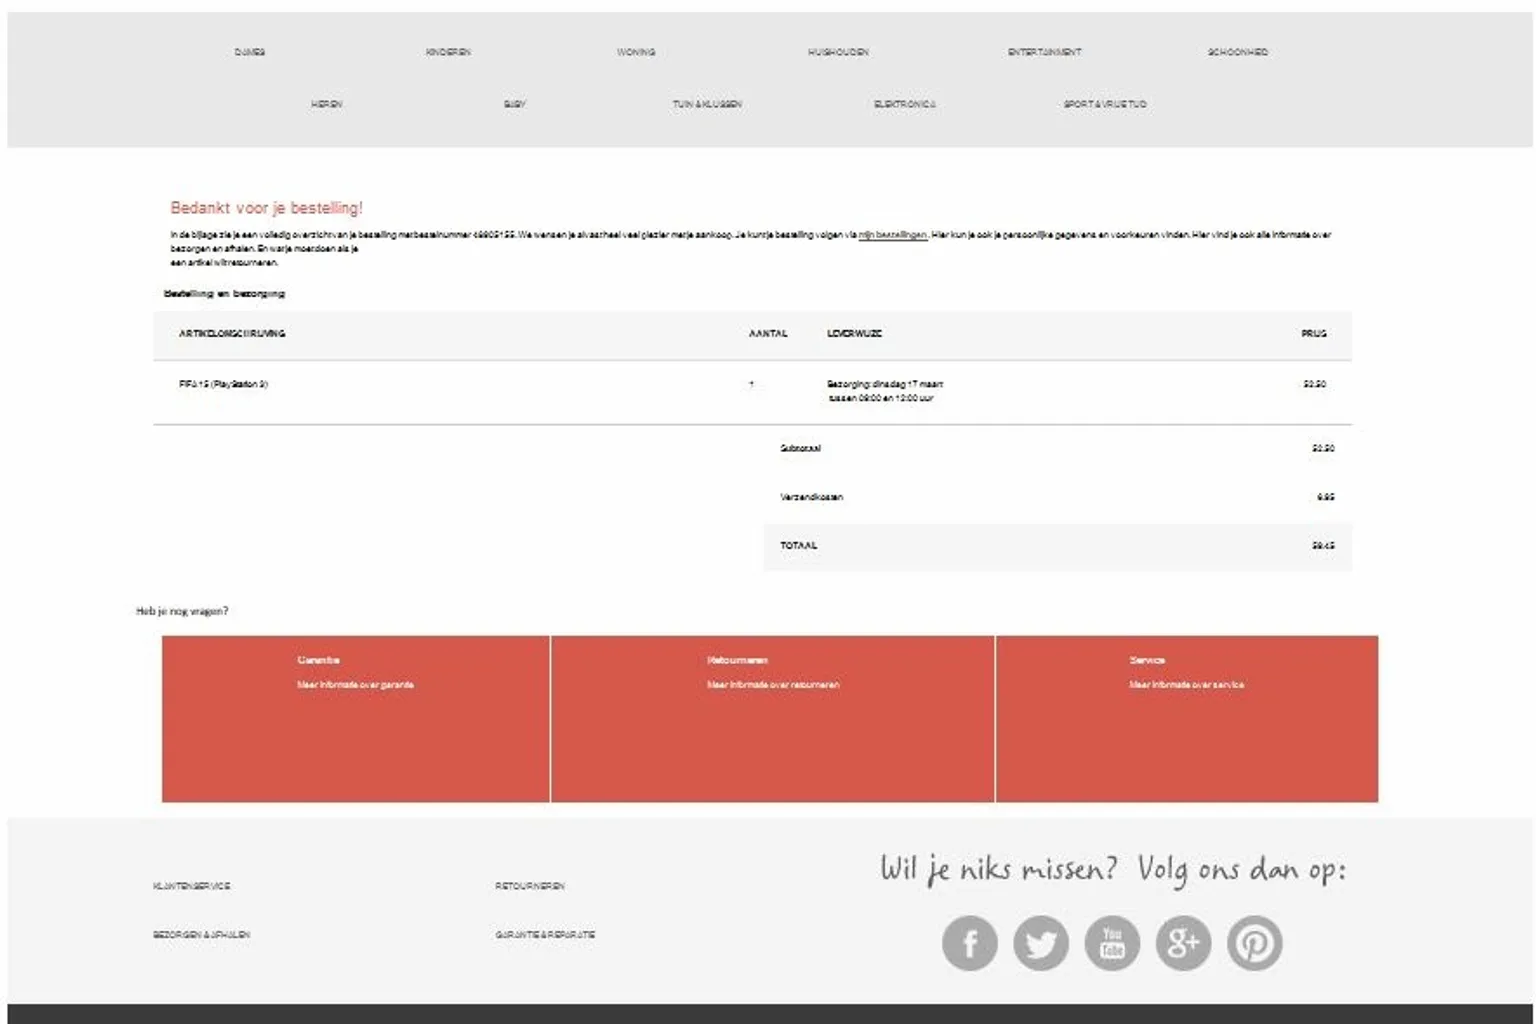
Task: Select the Wonen menu item
Action: coord(636,52)
